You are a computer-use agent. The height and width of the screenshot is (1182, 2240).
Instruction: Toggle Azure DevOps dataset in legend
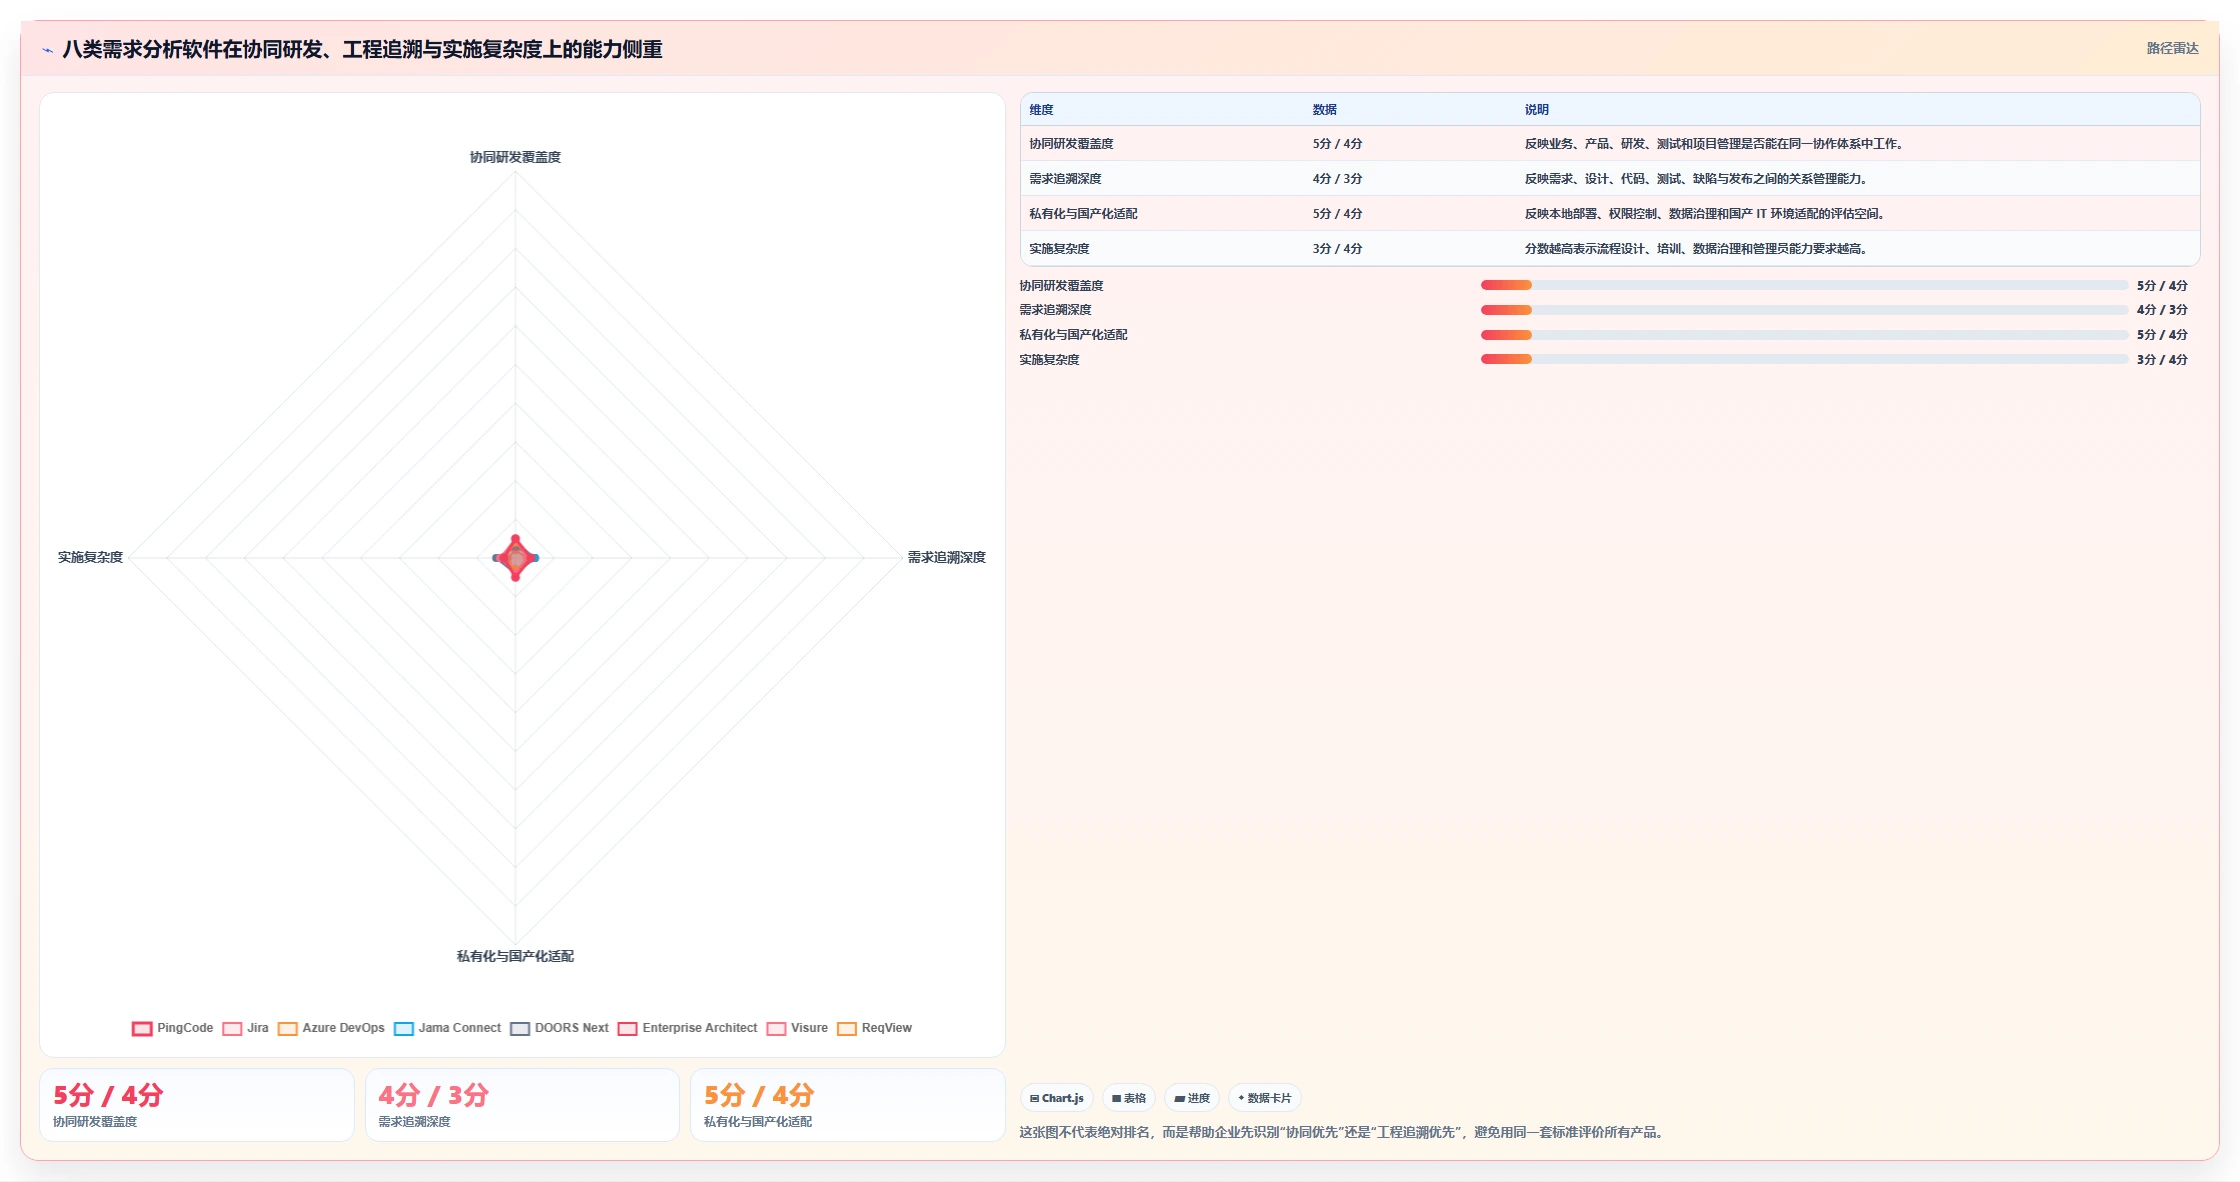tap(331, 1028)
